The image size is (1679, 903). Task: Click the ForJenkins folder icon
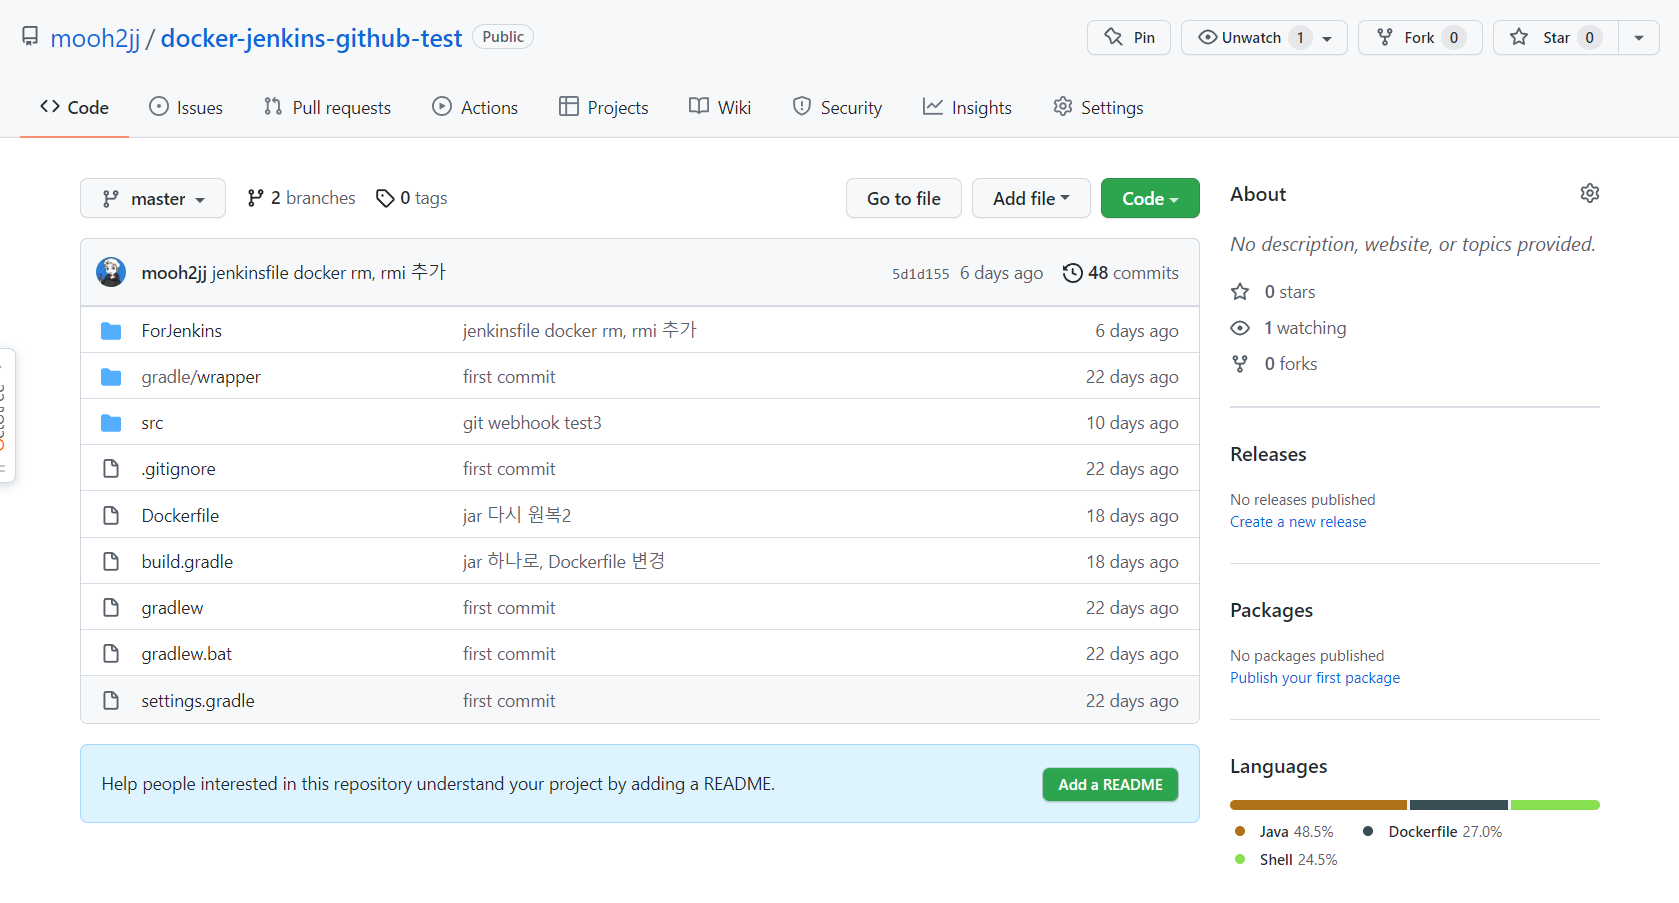(111, 331)
